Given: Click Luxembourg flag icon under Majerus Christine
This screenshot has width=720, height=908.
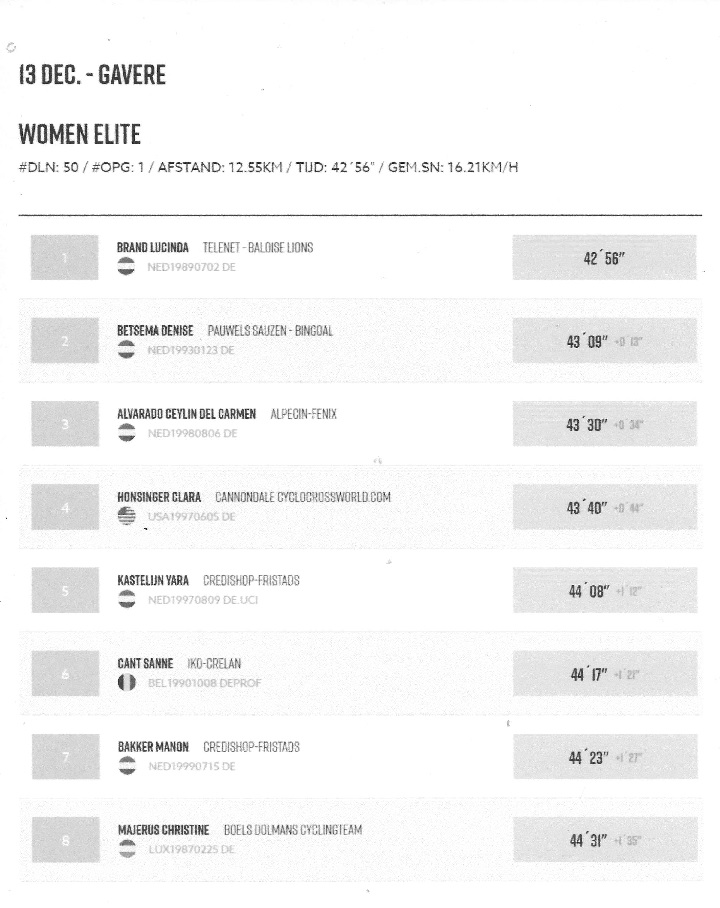Looking at the screenshot, I should click(x=127, y=849).
